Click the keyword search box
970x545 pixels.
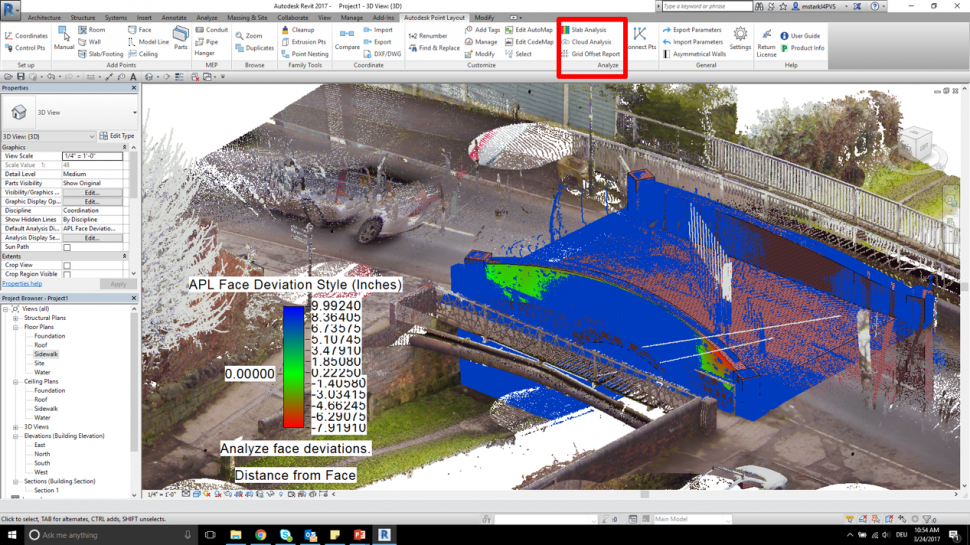[x=706, y=6]
